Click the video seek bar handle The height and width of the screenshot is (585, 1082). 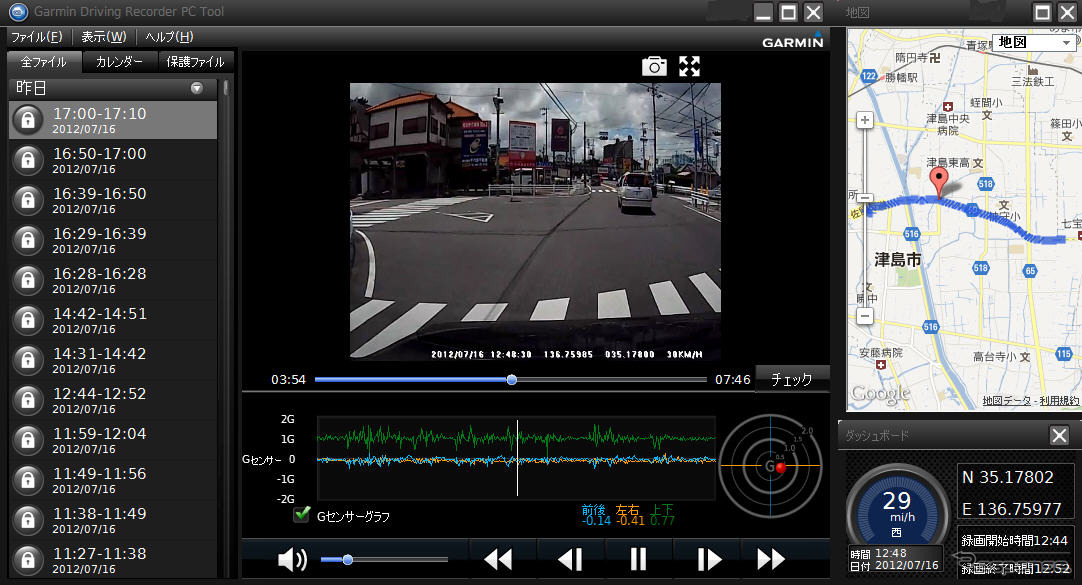tap(512, 380)
